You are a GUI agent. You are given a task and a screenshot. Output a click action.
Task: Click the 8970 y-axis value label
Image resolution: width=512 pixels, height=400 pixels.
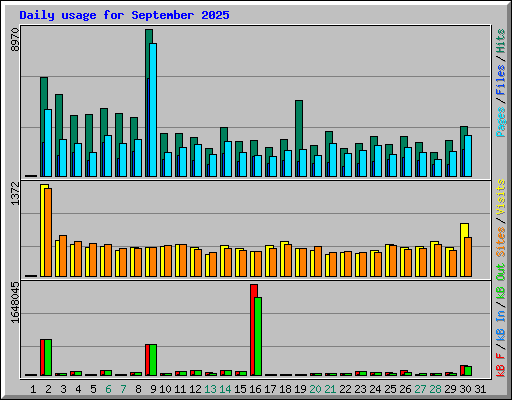(15, 40)
